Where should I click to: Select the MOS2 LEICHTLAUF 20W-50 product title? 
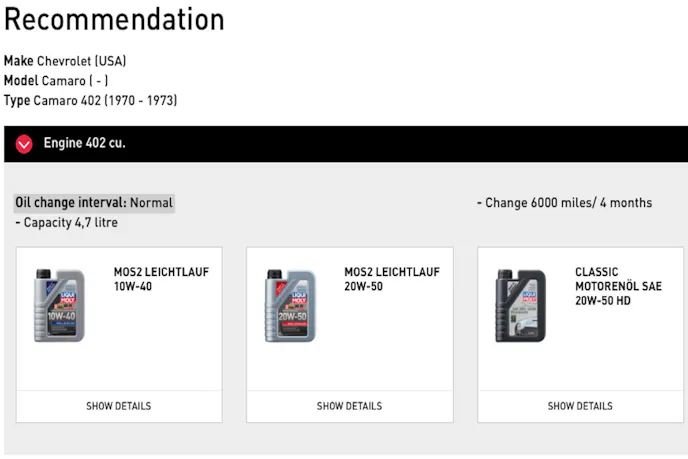391,279
